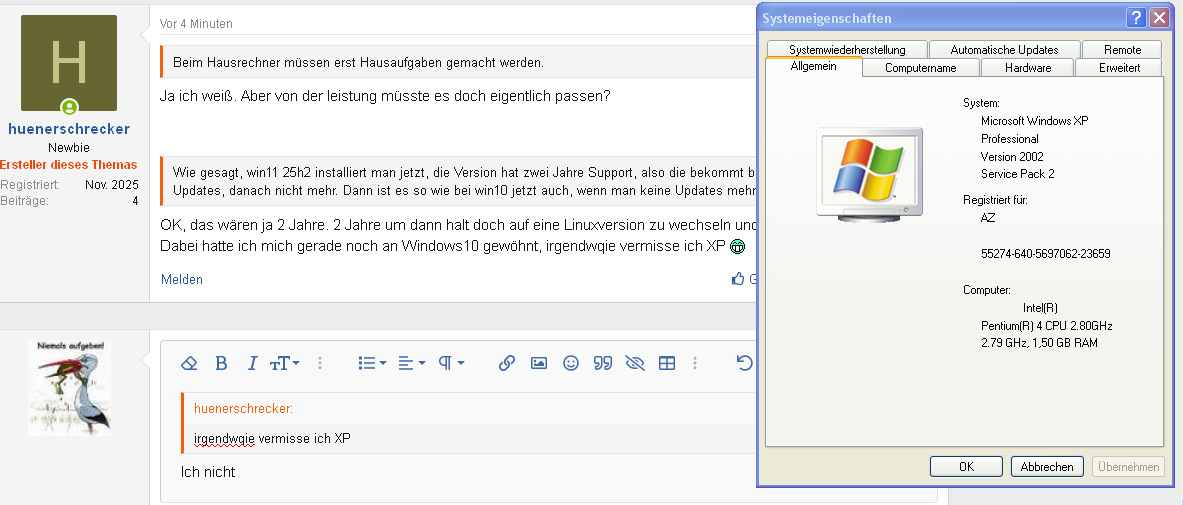Open the first more-options dots after font size
The image size is (1183, 505).
point(320,363)
